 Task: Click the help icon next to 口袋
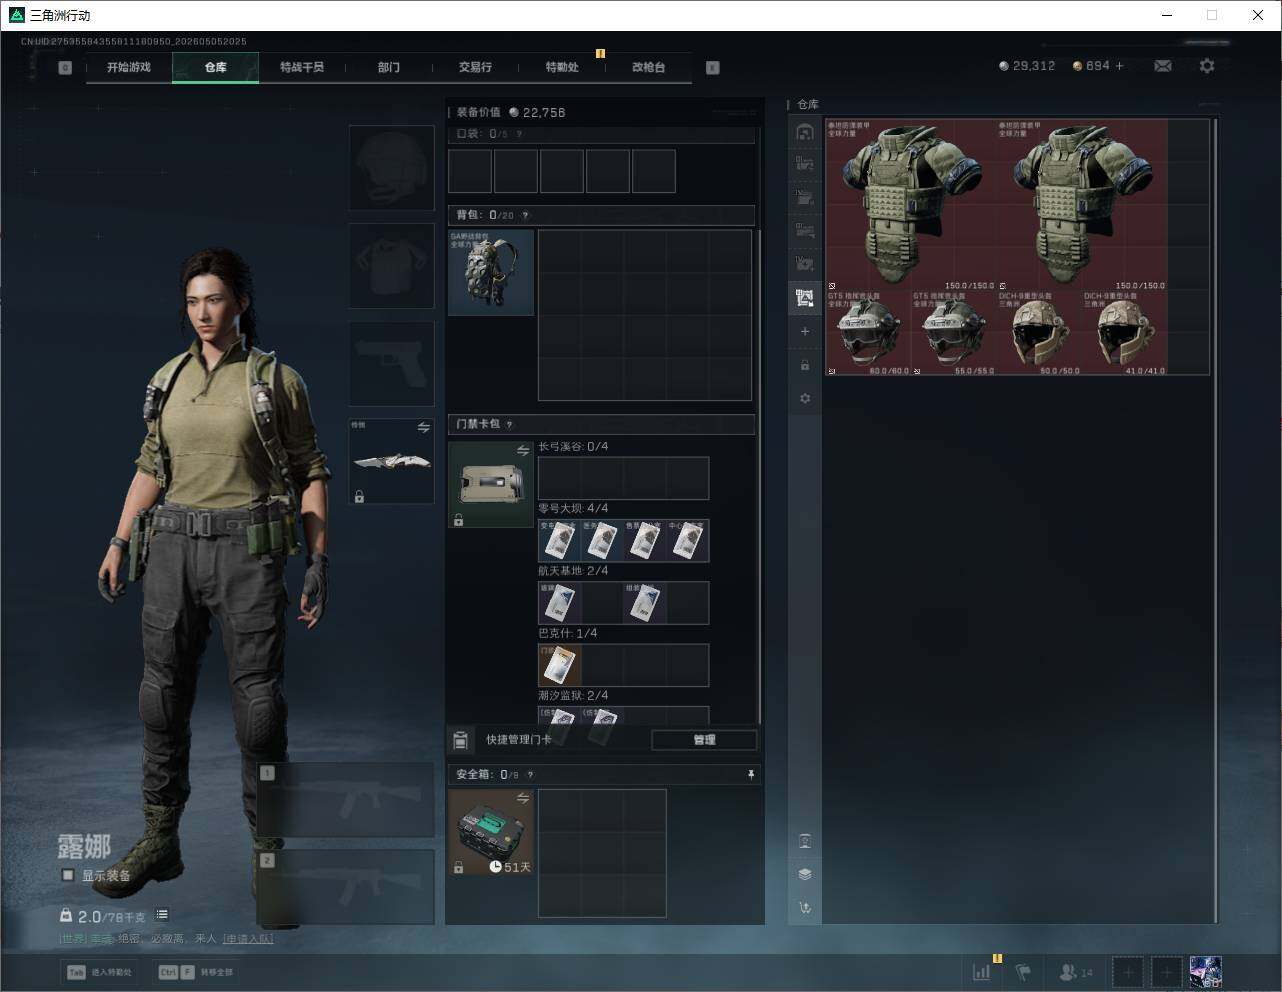(518, 134)
